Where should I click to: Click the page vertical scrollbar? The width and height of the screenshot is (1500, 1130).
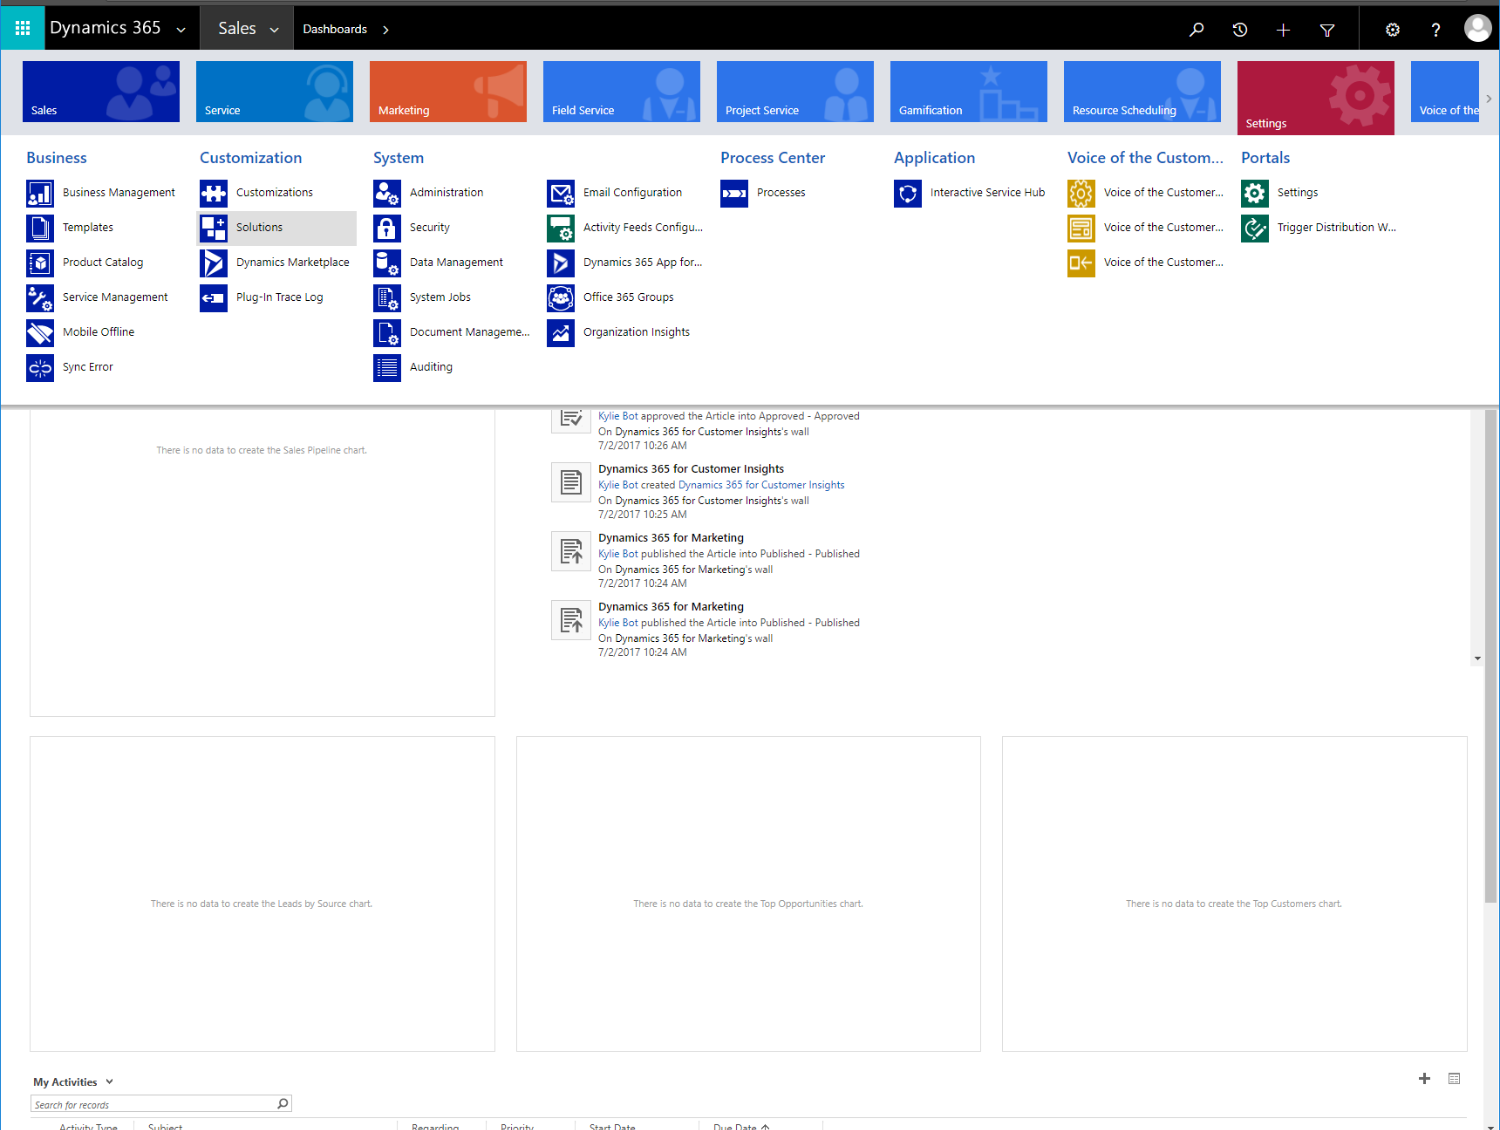[x=1491, y=655]
